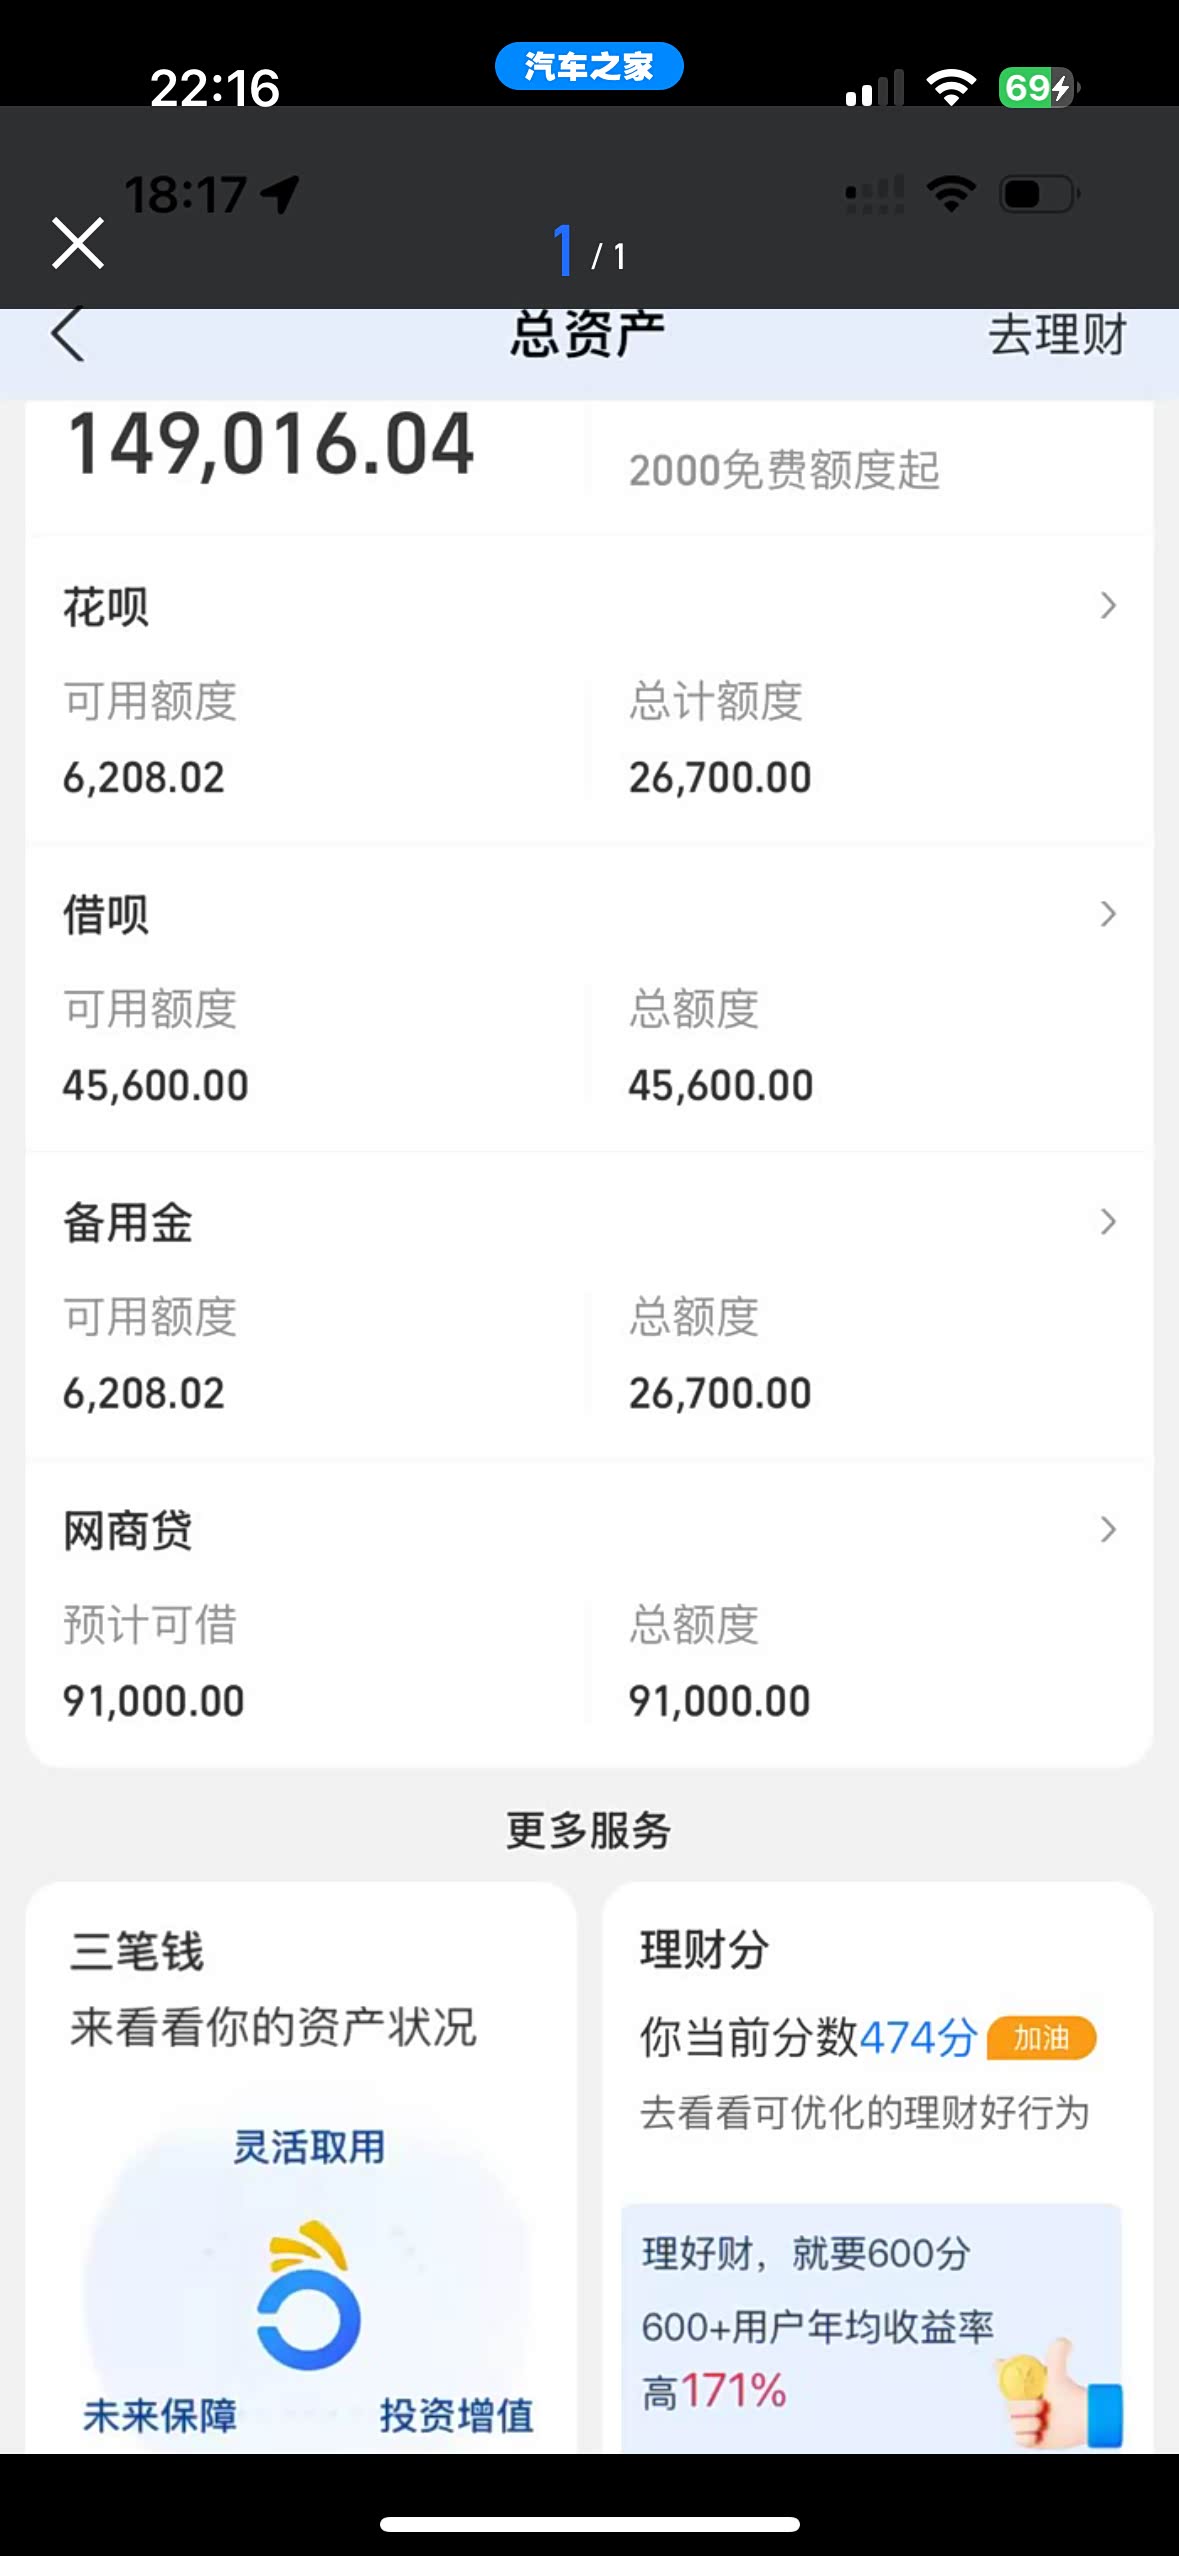Tap total assets amount 149,016.04

pyautogui.click(x=270, y=445)
